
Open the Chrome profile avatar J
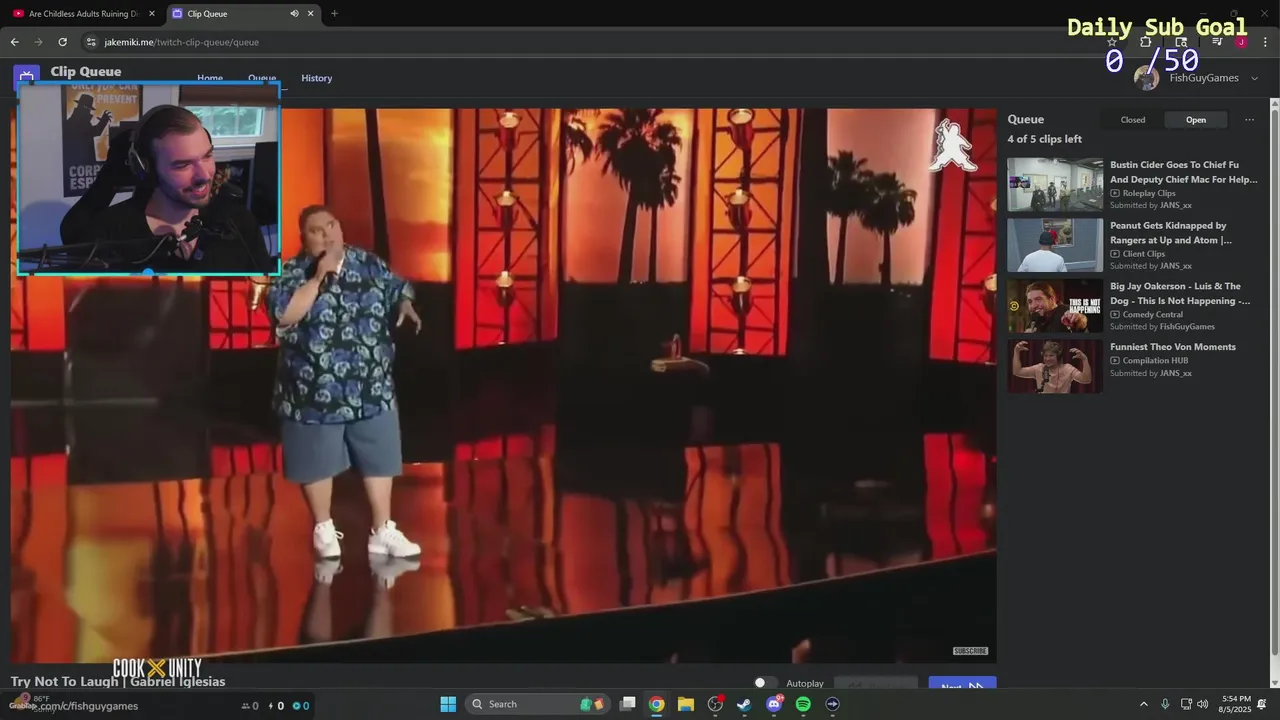[x=1241, y=42]
